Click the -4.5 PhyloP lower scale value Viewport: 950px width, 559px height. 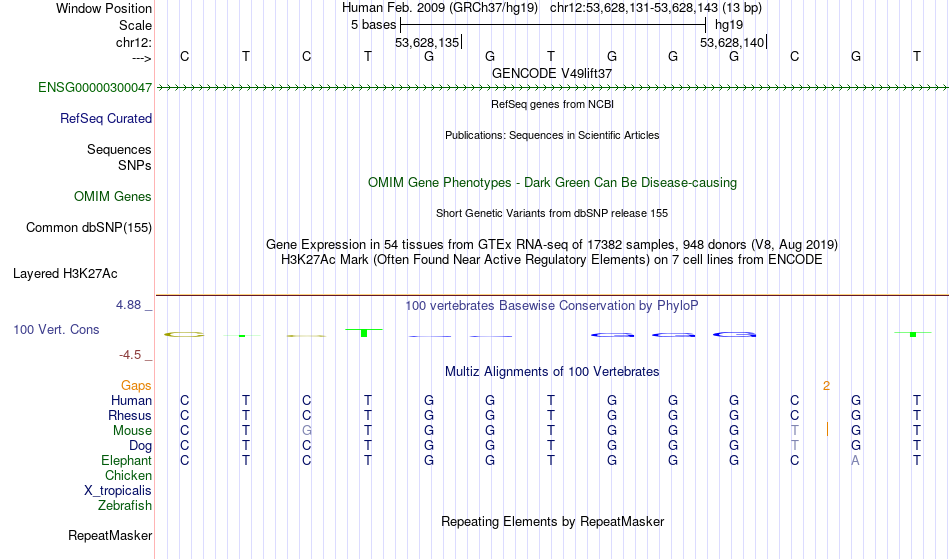pyautogui.click(x=130, y=355)
